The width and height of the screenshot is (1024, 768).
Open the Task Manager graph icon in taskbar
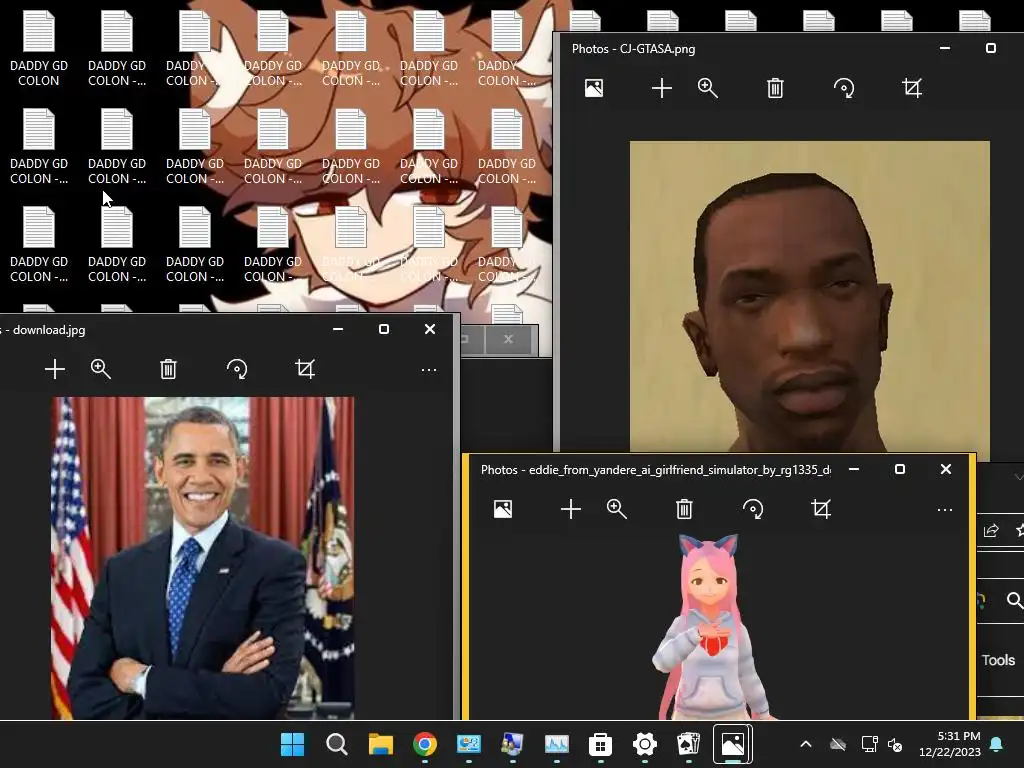pyautogui.click(x=556, y=744)
